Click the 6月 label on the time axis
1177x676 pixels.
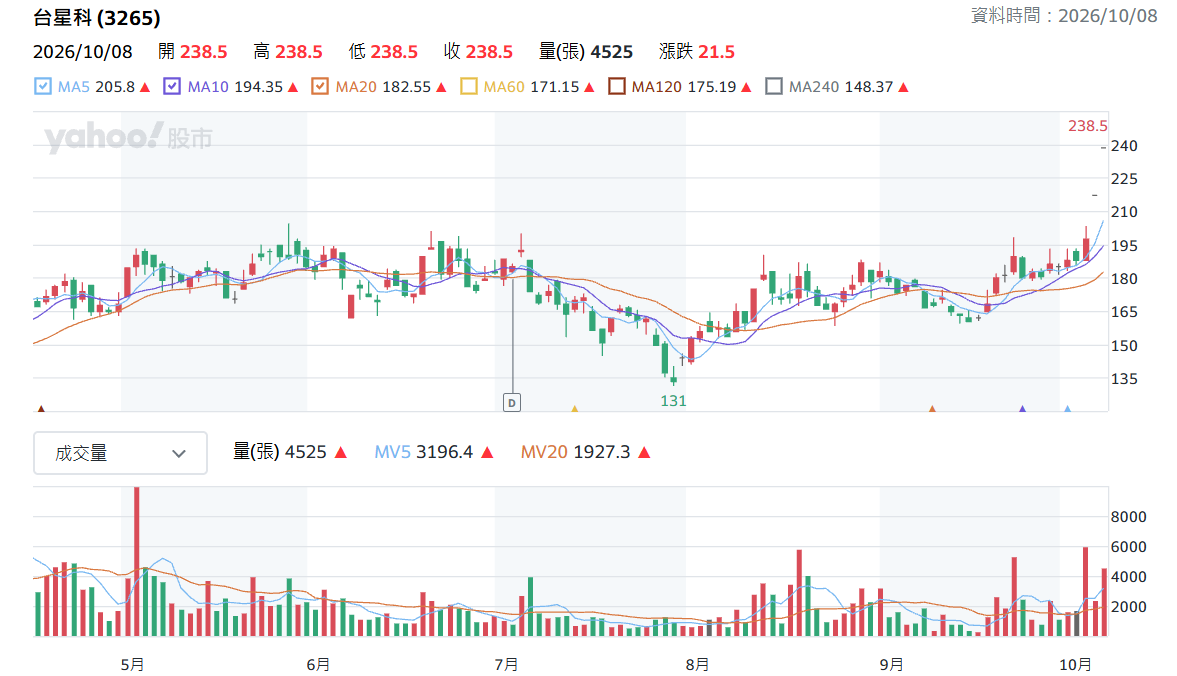(x=318, y=665)
